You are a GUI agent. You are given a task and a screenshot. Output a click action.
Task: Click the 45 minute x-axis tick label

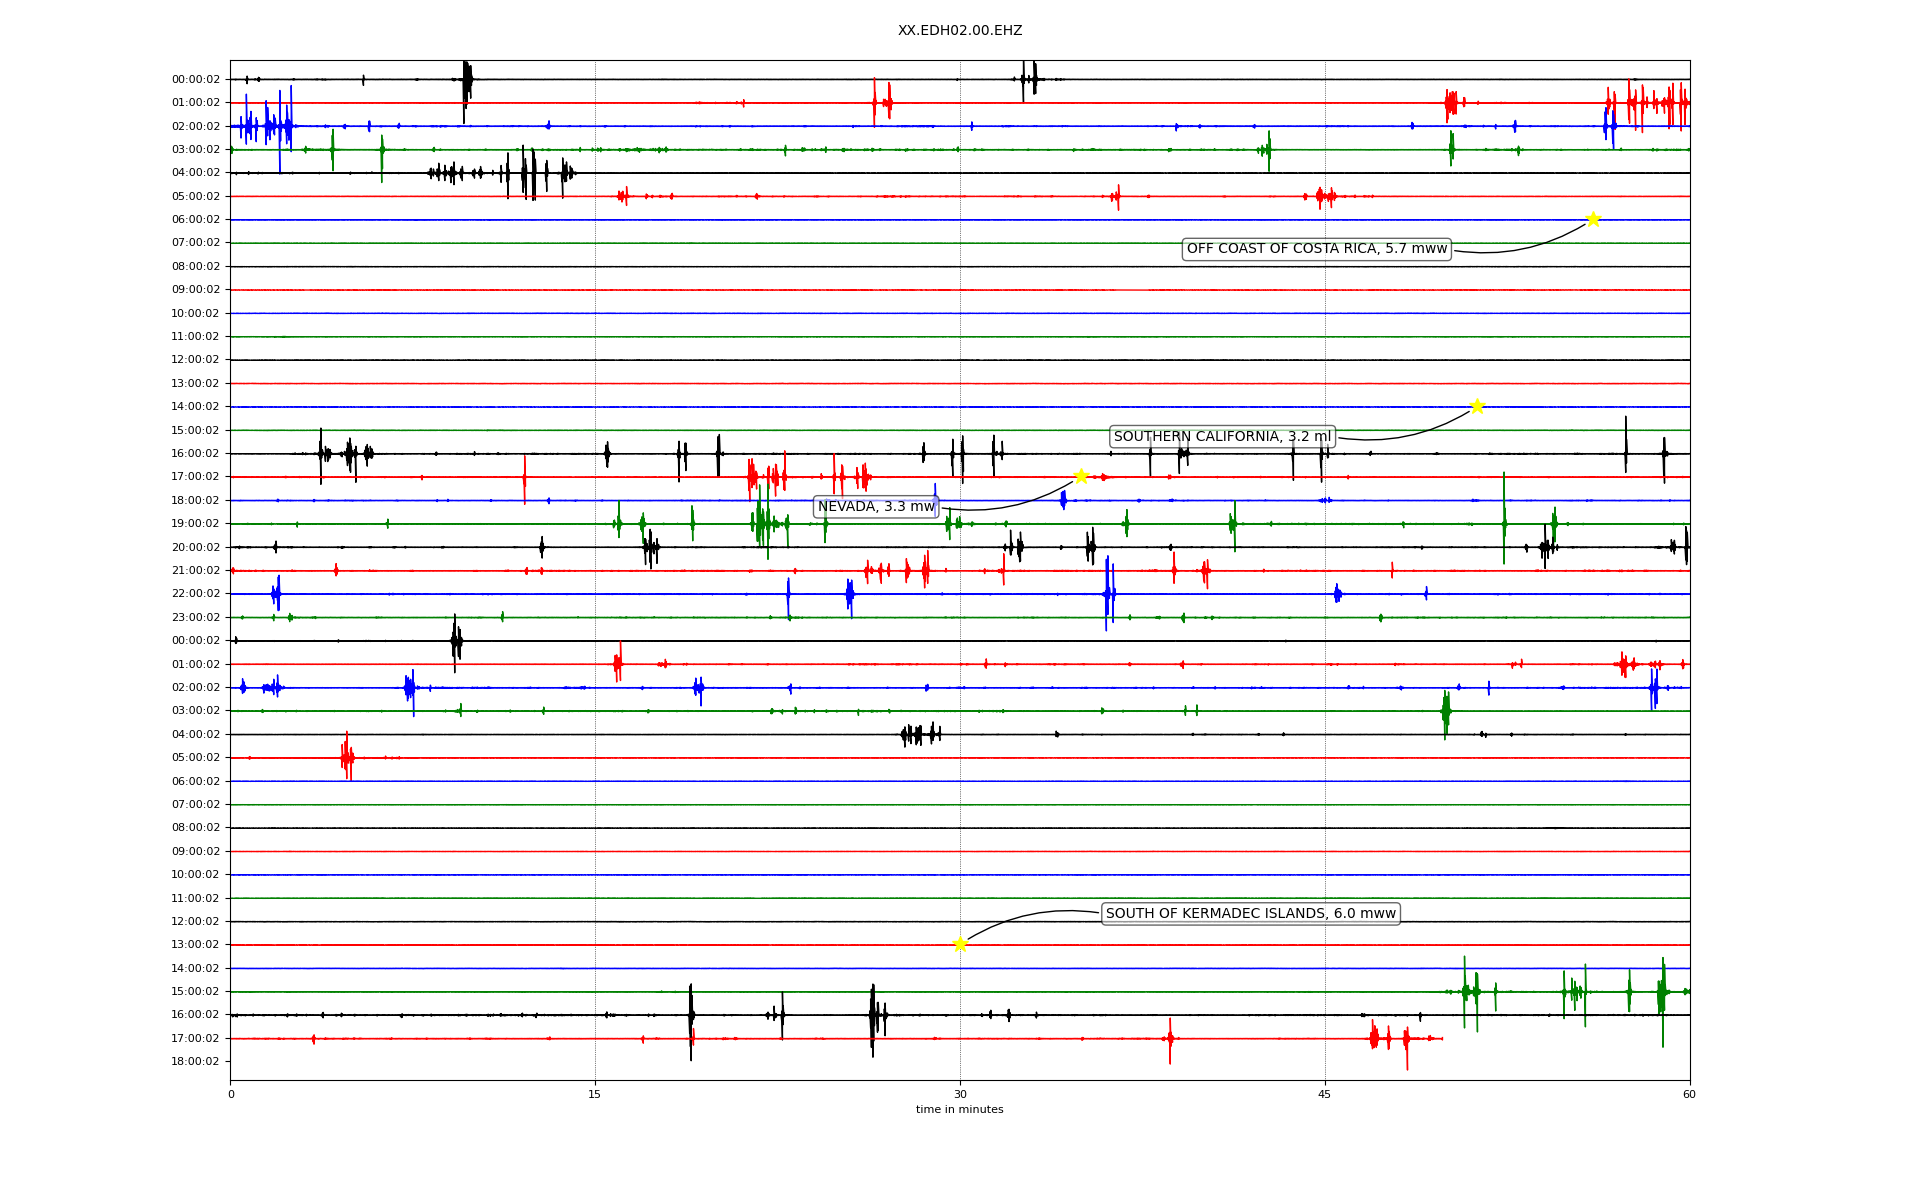click(x=1325, y=1094)
